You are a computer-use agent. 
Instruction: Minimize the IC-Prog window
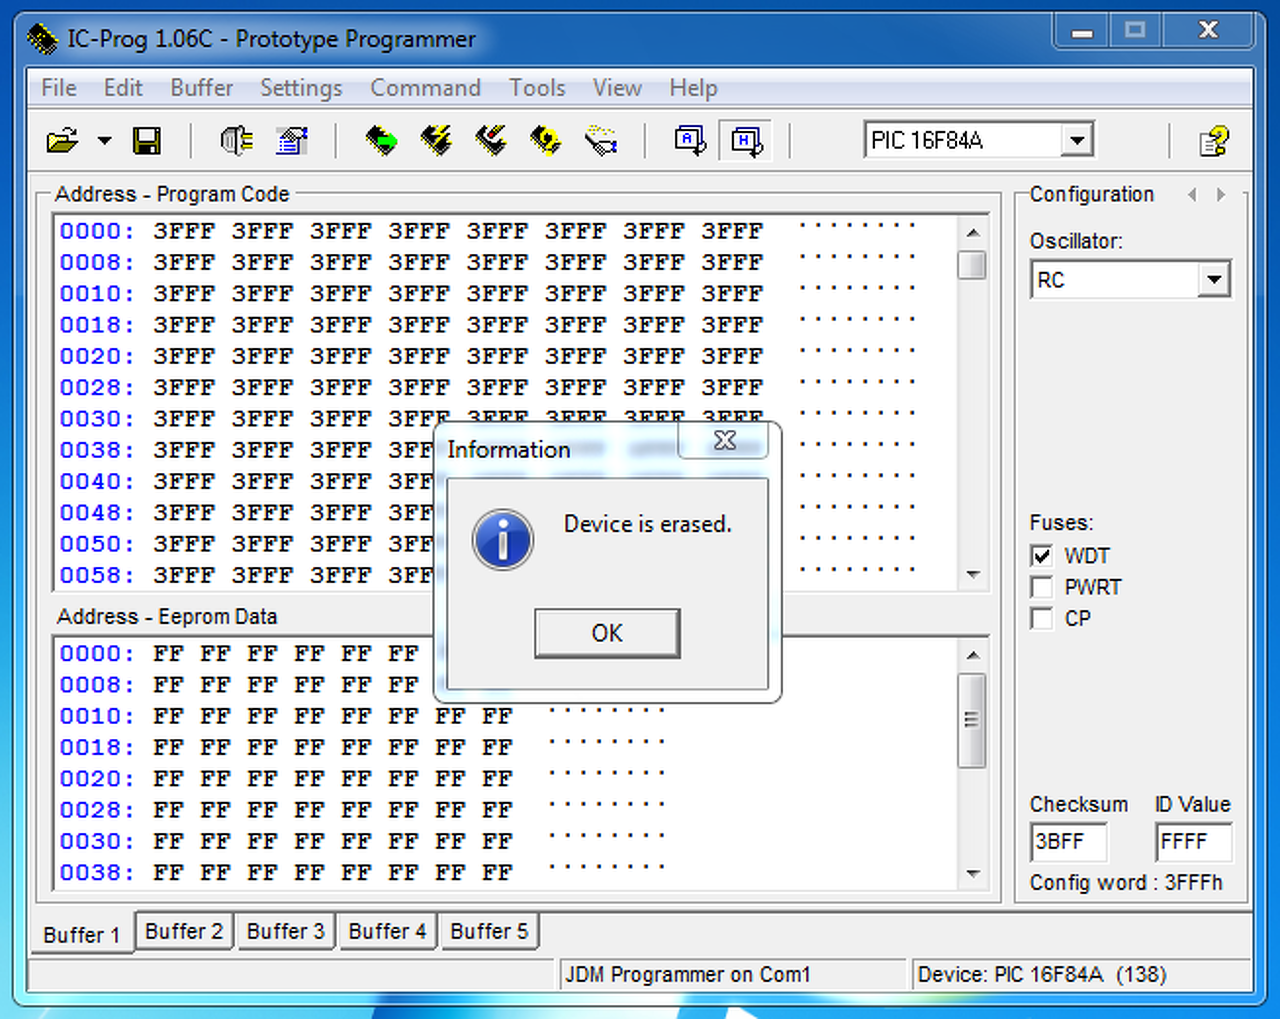tap(1081, 31)
